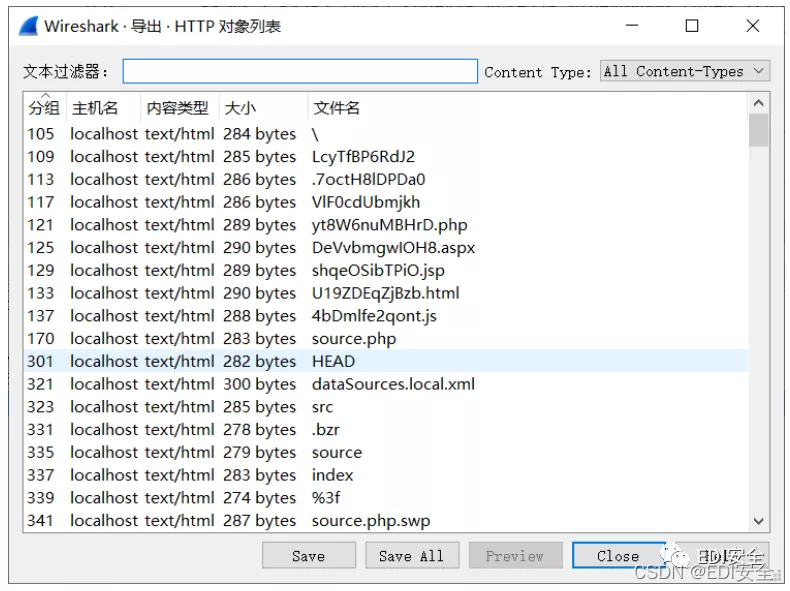Click the Save button
790x591 pixels.
click(x=308, y=556)
